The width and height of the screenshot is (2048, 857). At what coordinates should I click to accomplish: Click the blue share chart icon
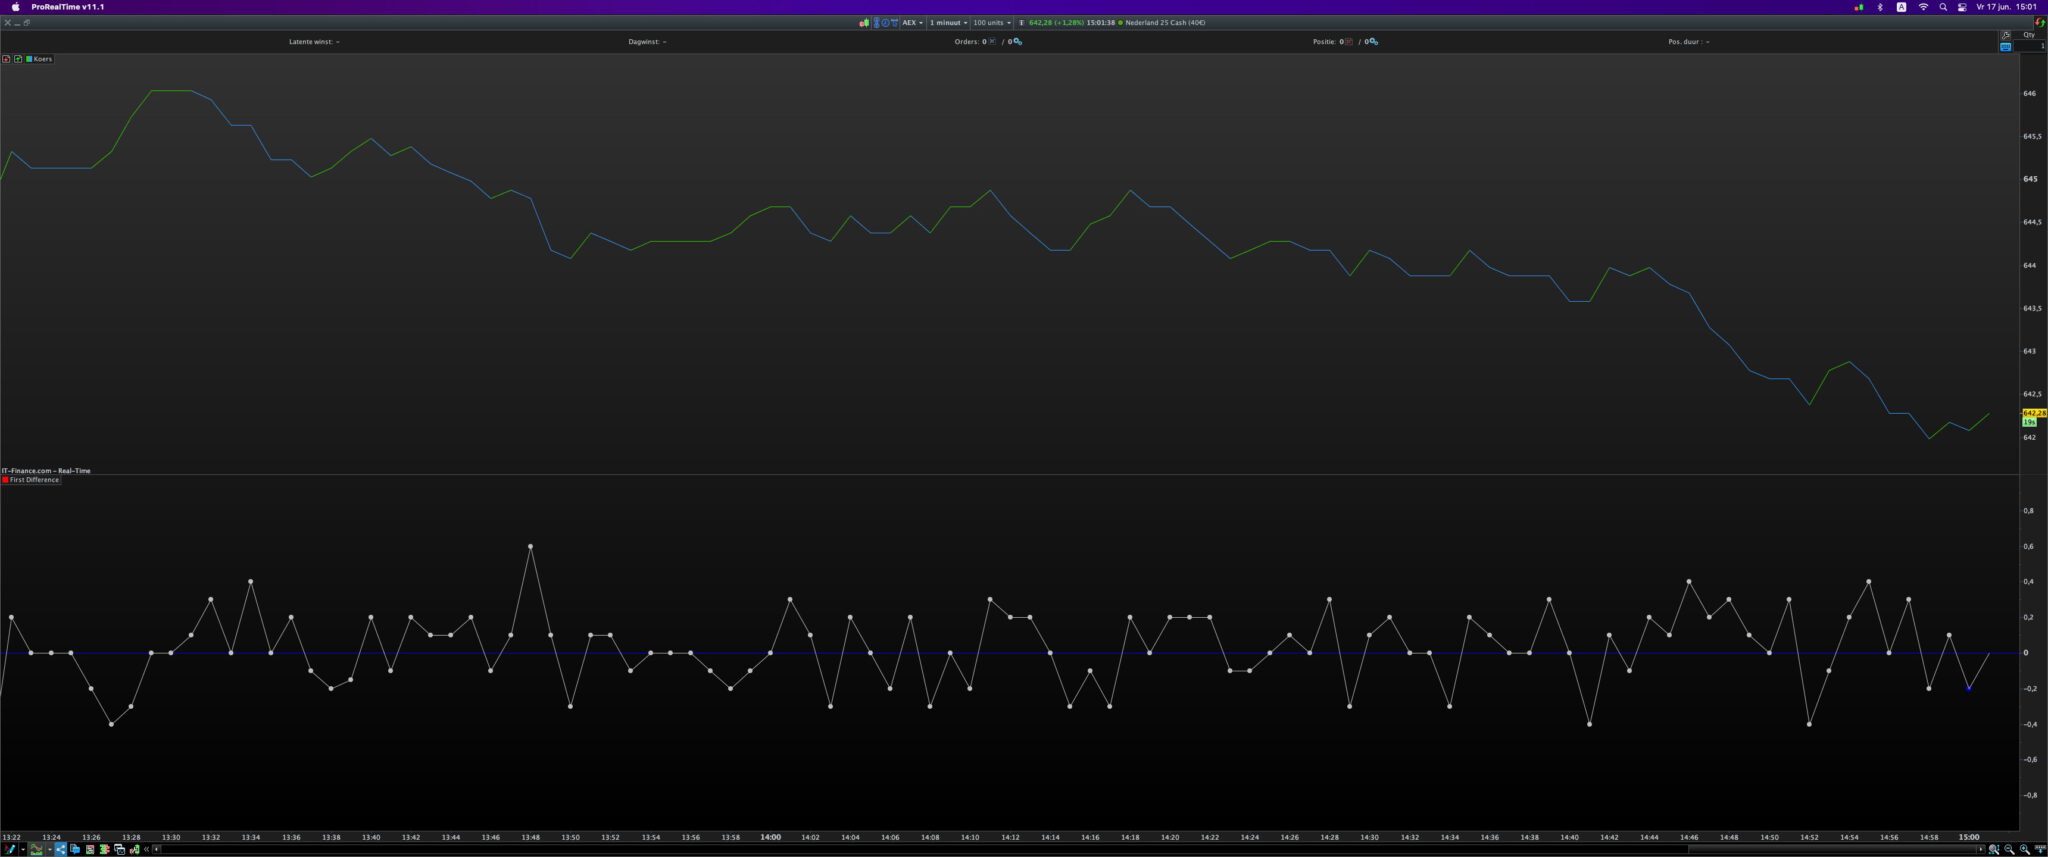point(60,849)
